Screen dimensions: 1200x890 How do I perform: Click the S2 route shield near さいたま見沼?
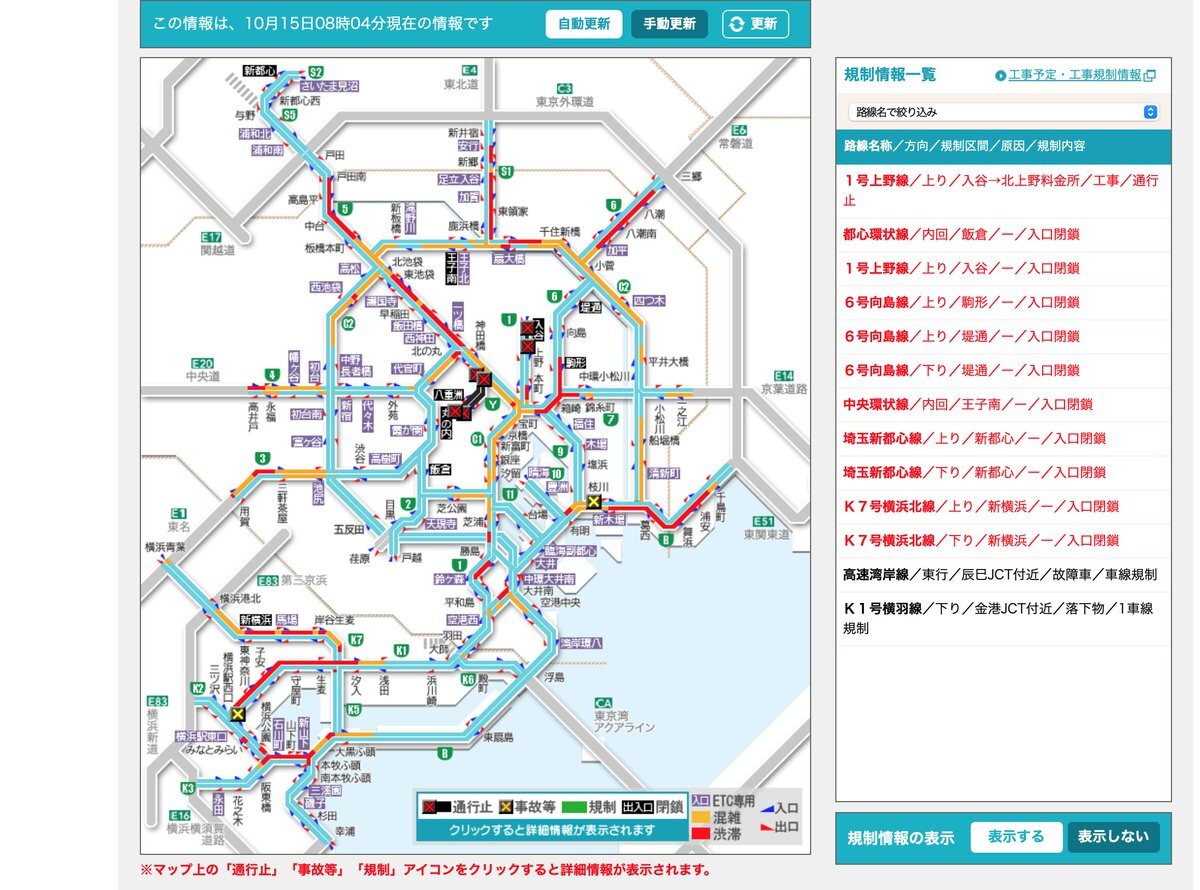[315, 72]
